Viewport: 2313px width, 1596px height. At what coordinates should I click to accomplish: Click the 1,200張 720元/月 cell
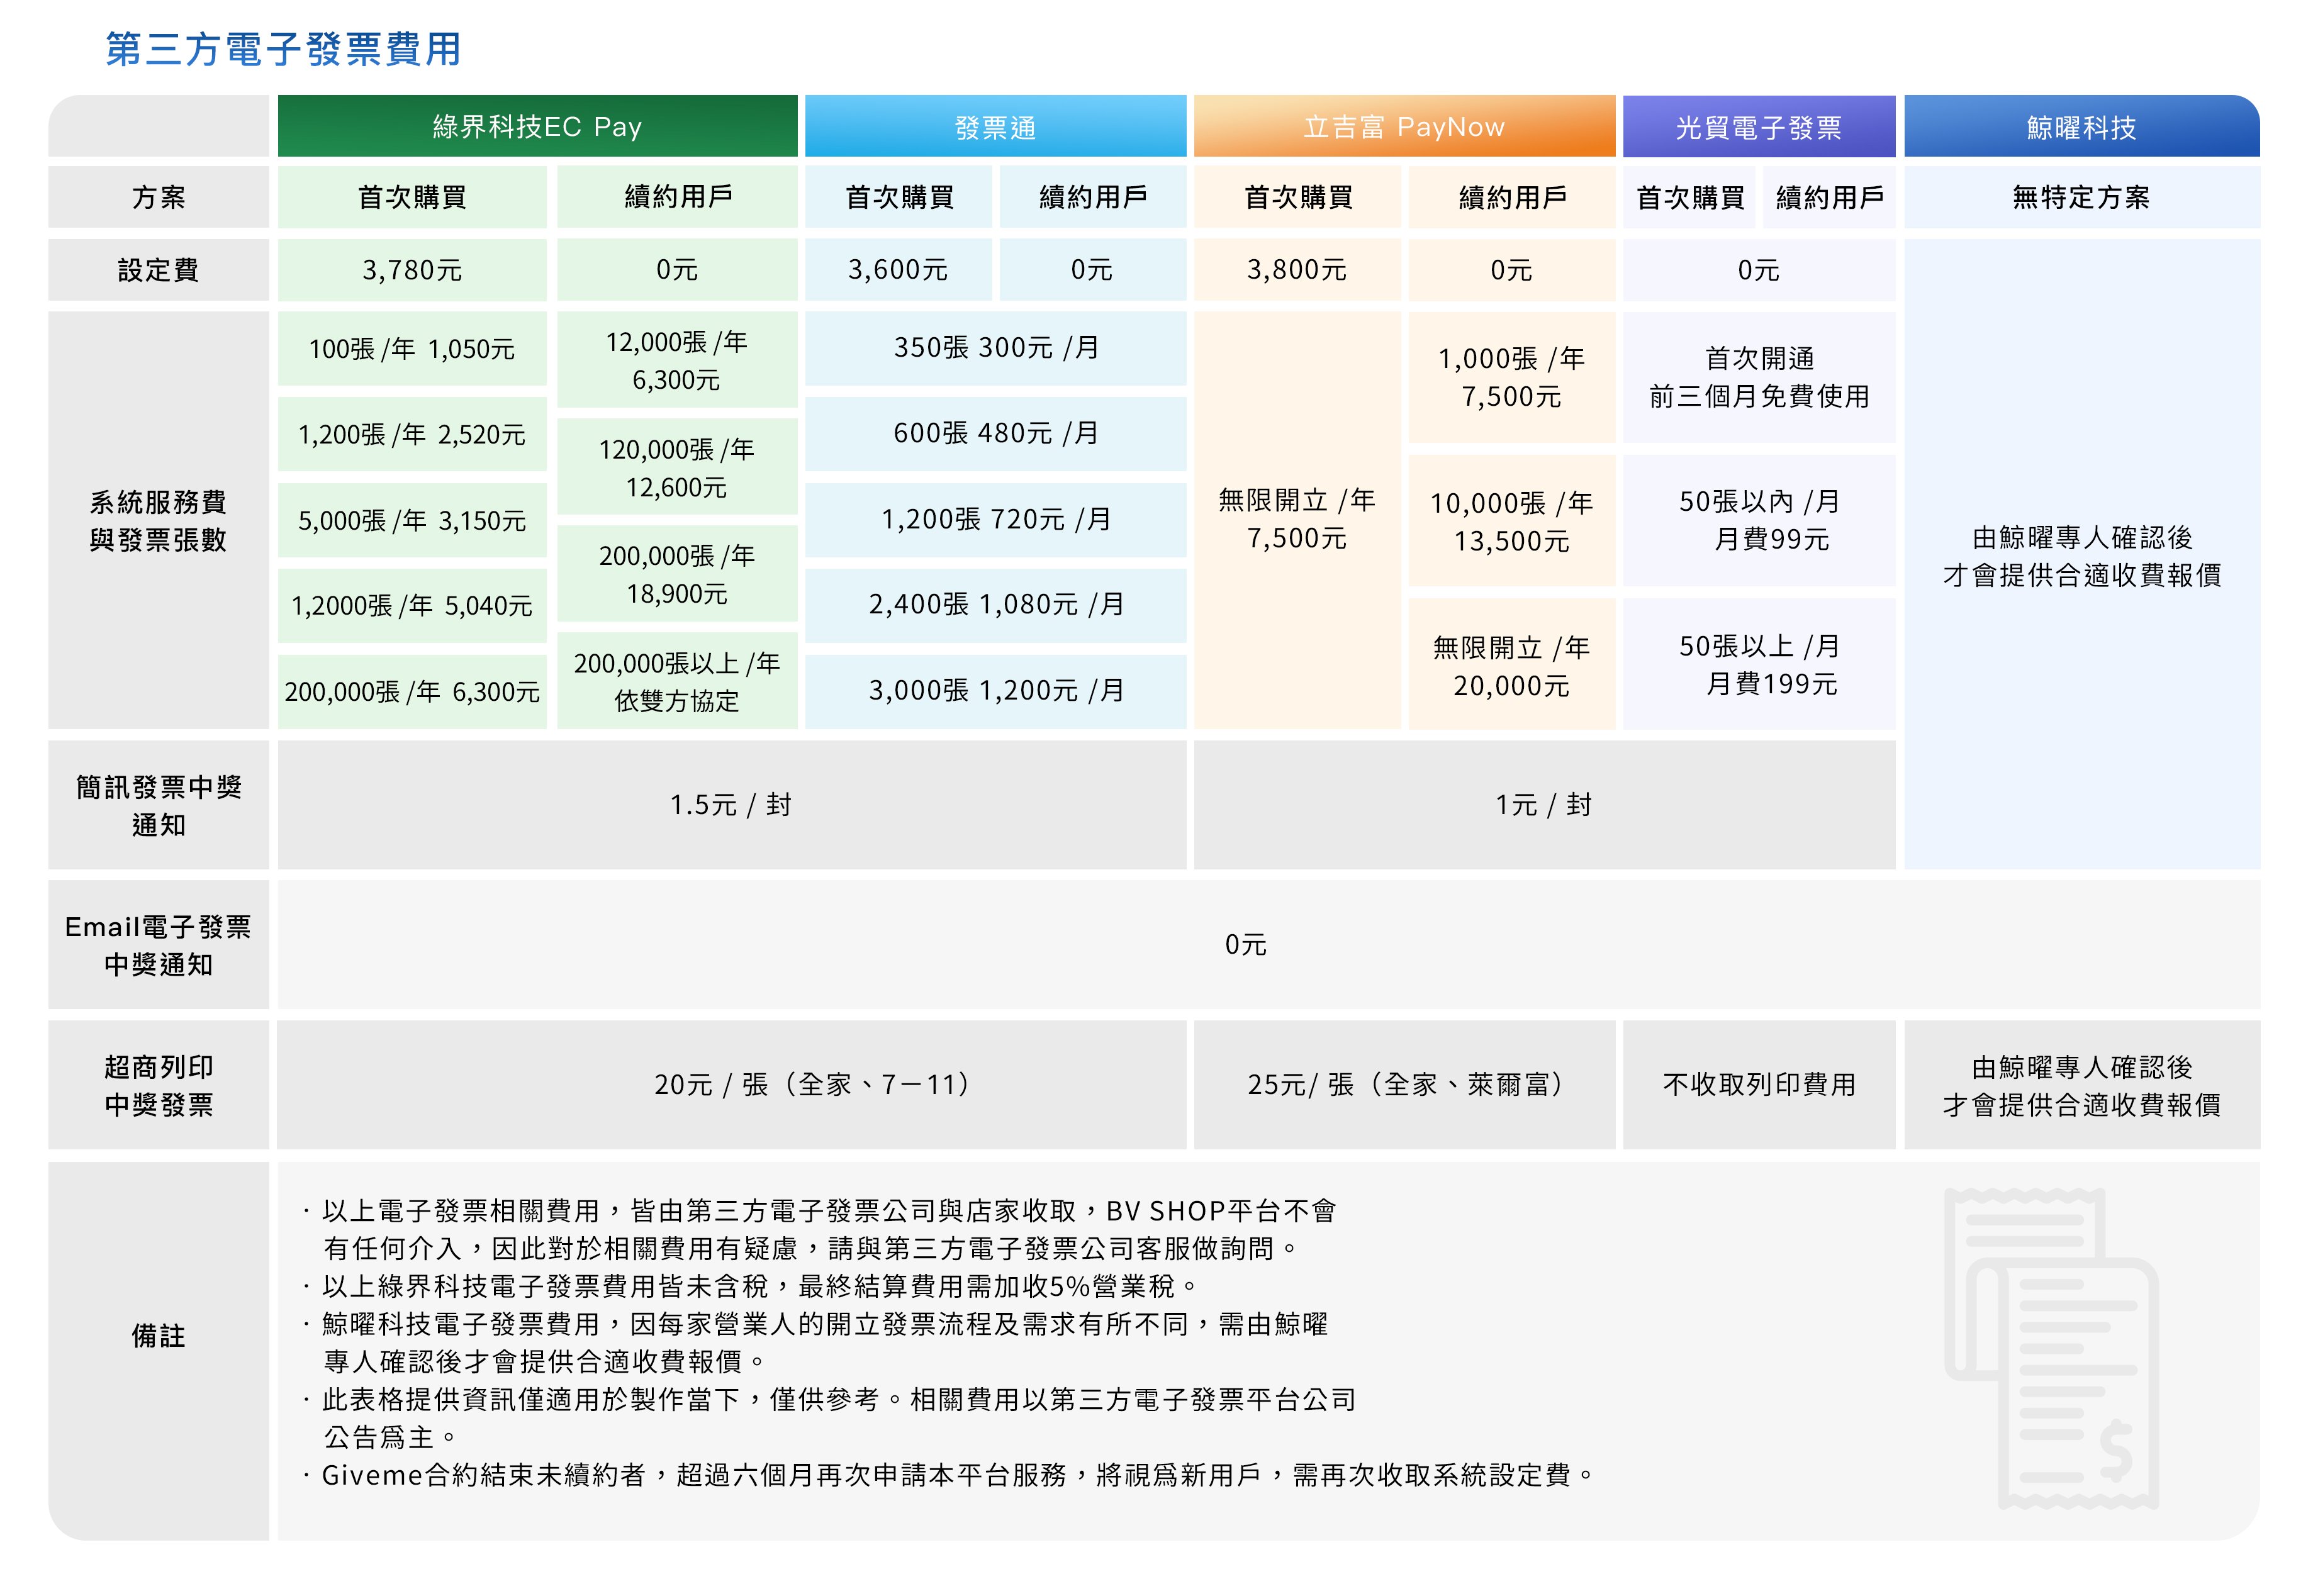pos(995,520)
